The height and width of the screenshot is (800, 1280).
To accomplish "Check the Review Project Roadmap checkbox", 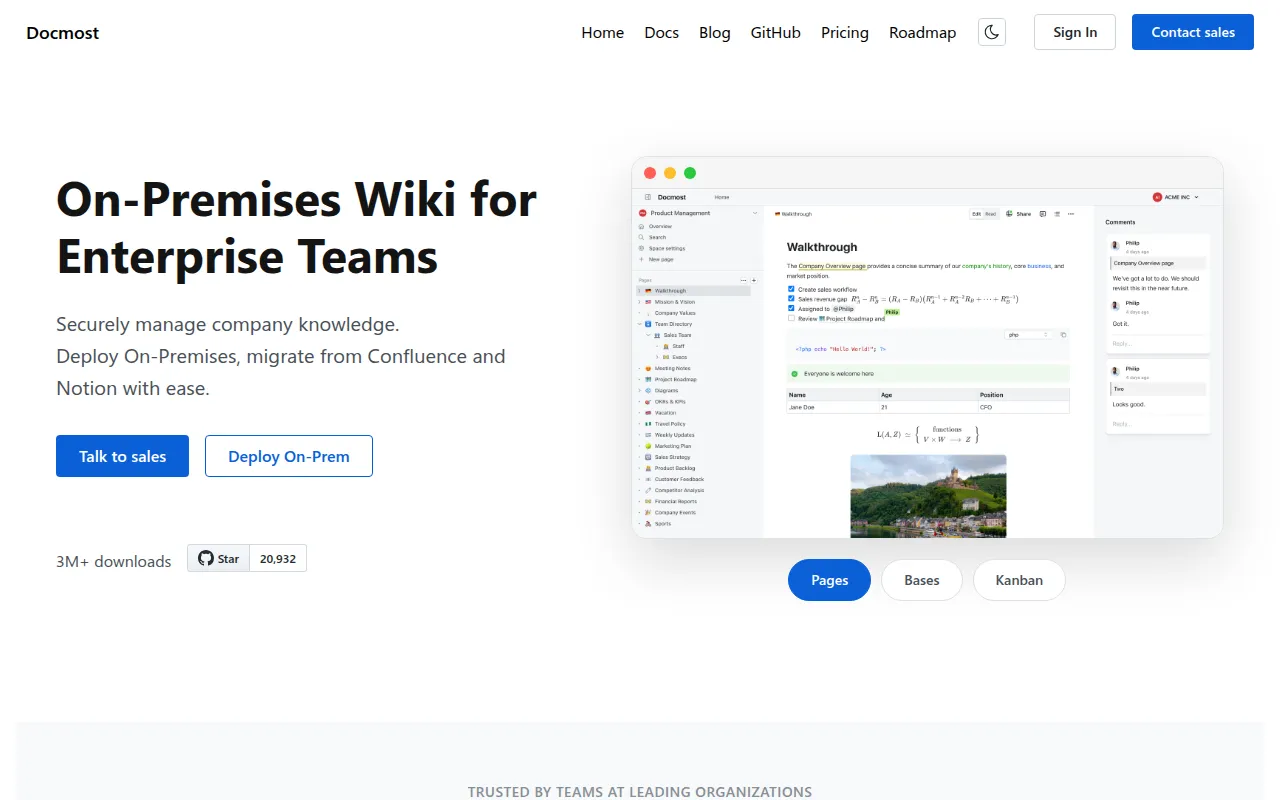I will point(791,319).
